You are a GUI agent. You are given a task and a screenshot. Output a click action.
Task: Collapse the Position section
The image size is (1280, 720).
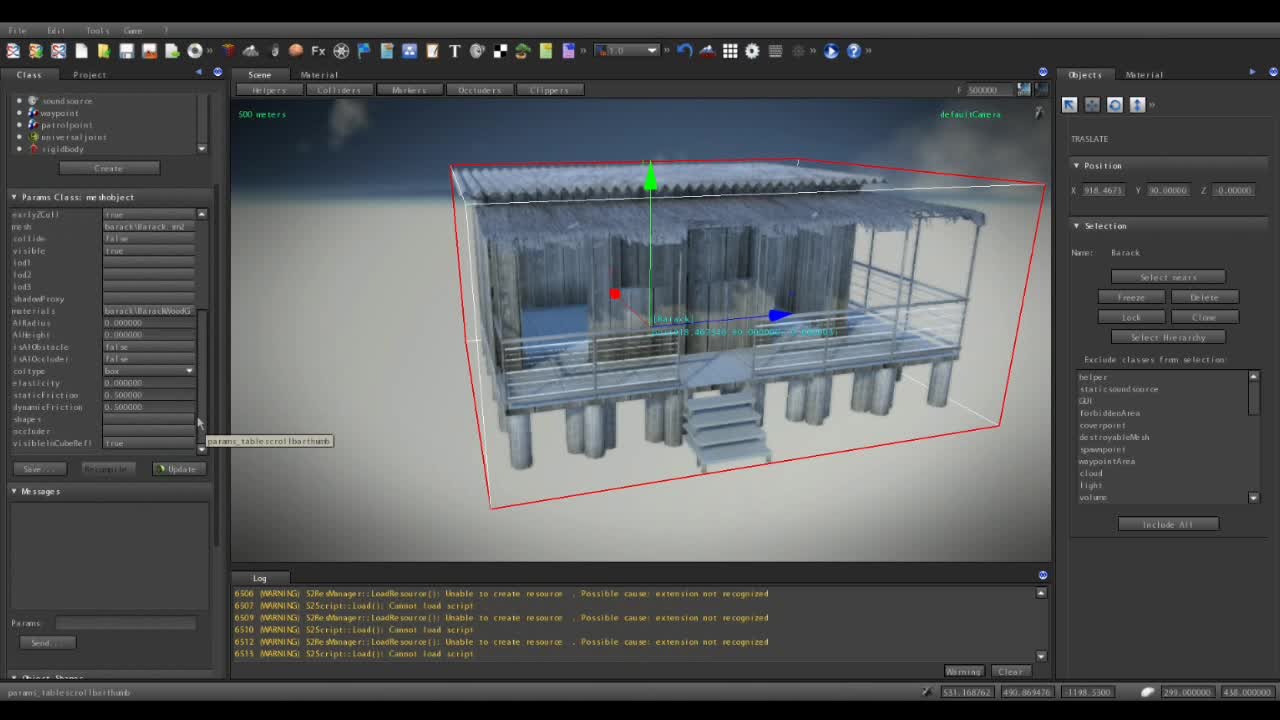click(1076, 165)
